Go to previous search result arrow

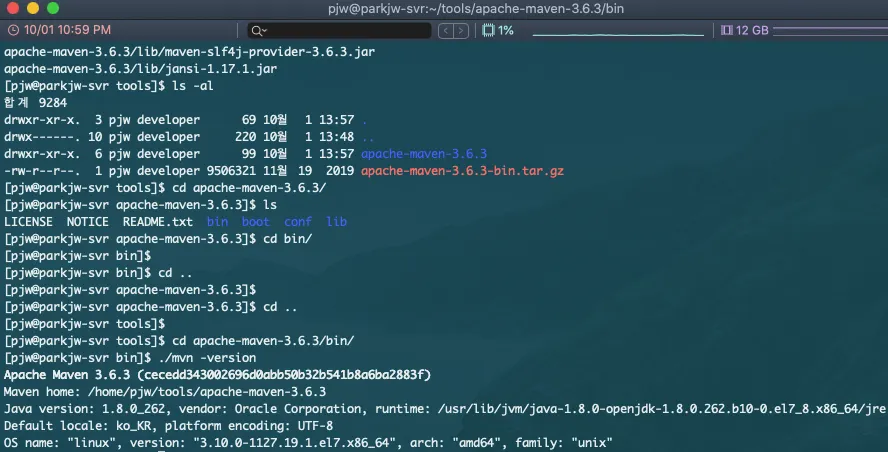[446, 31]
